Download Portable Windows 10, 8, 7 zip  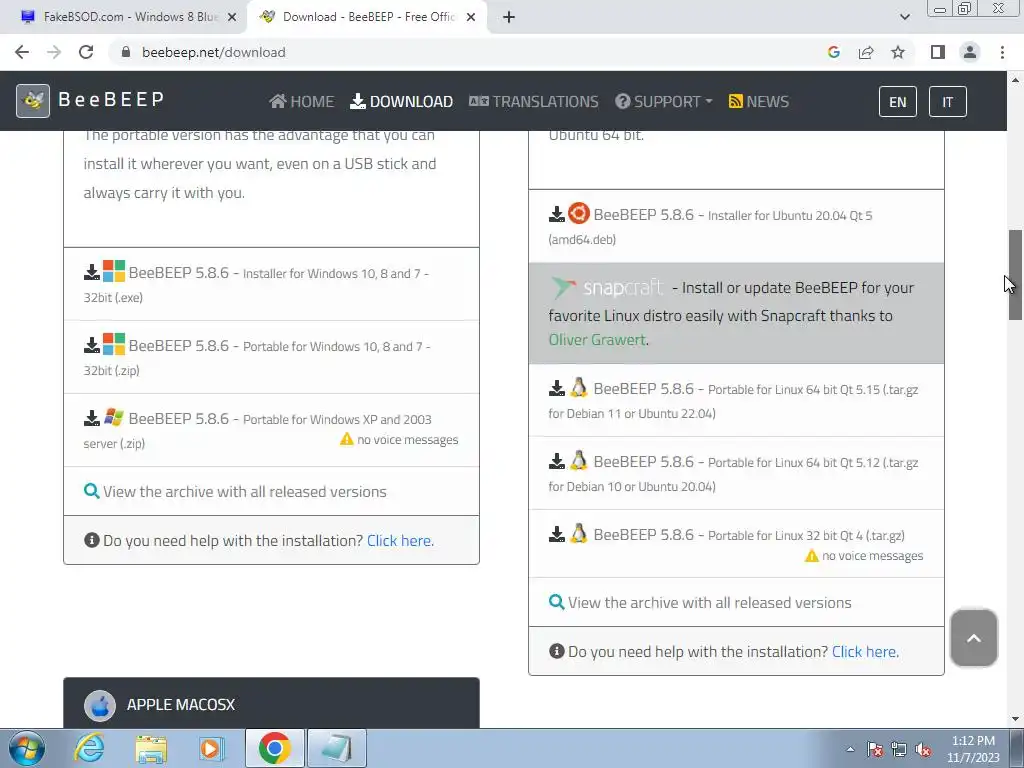tap(271, 357)
